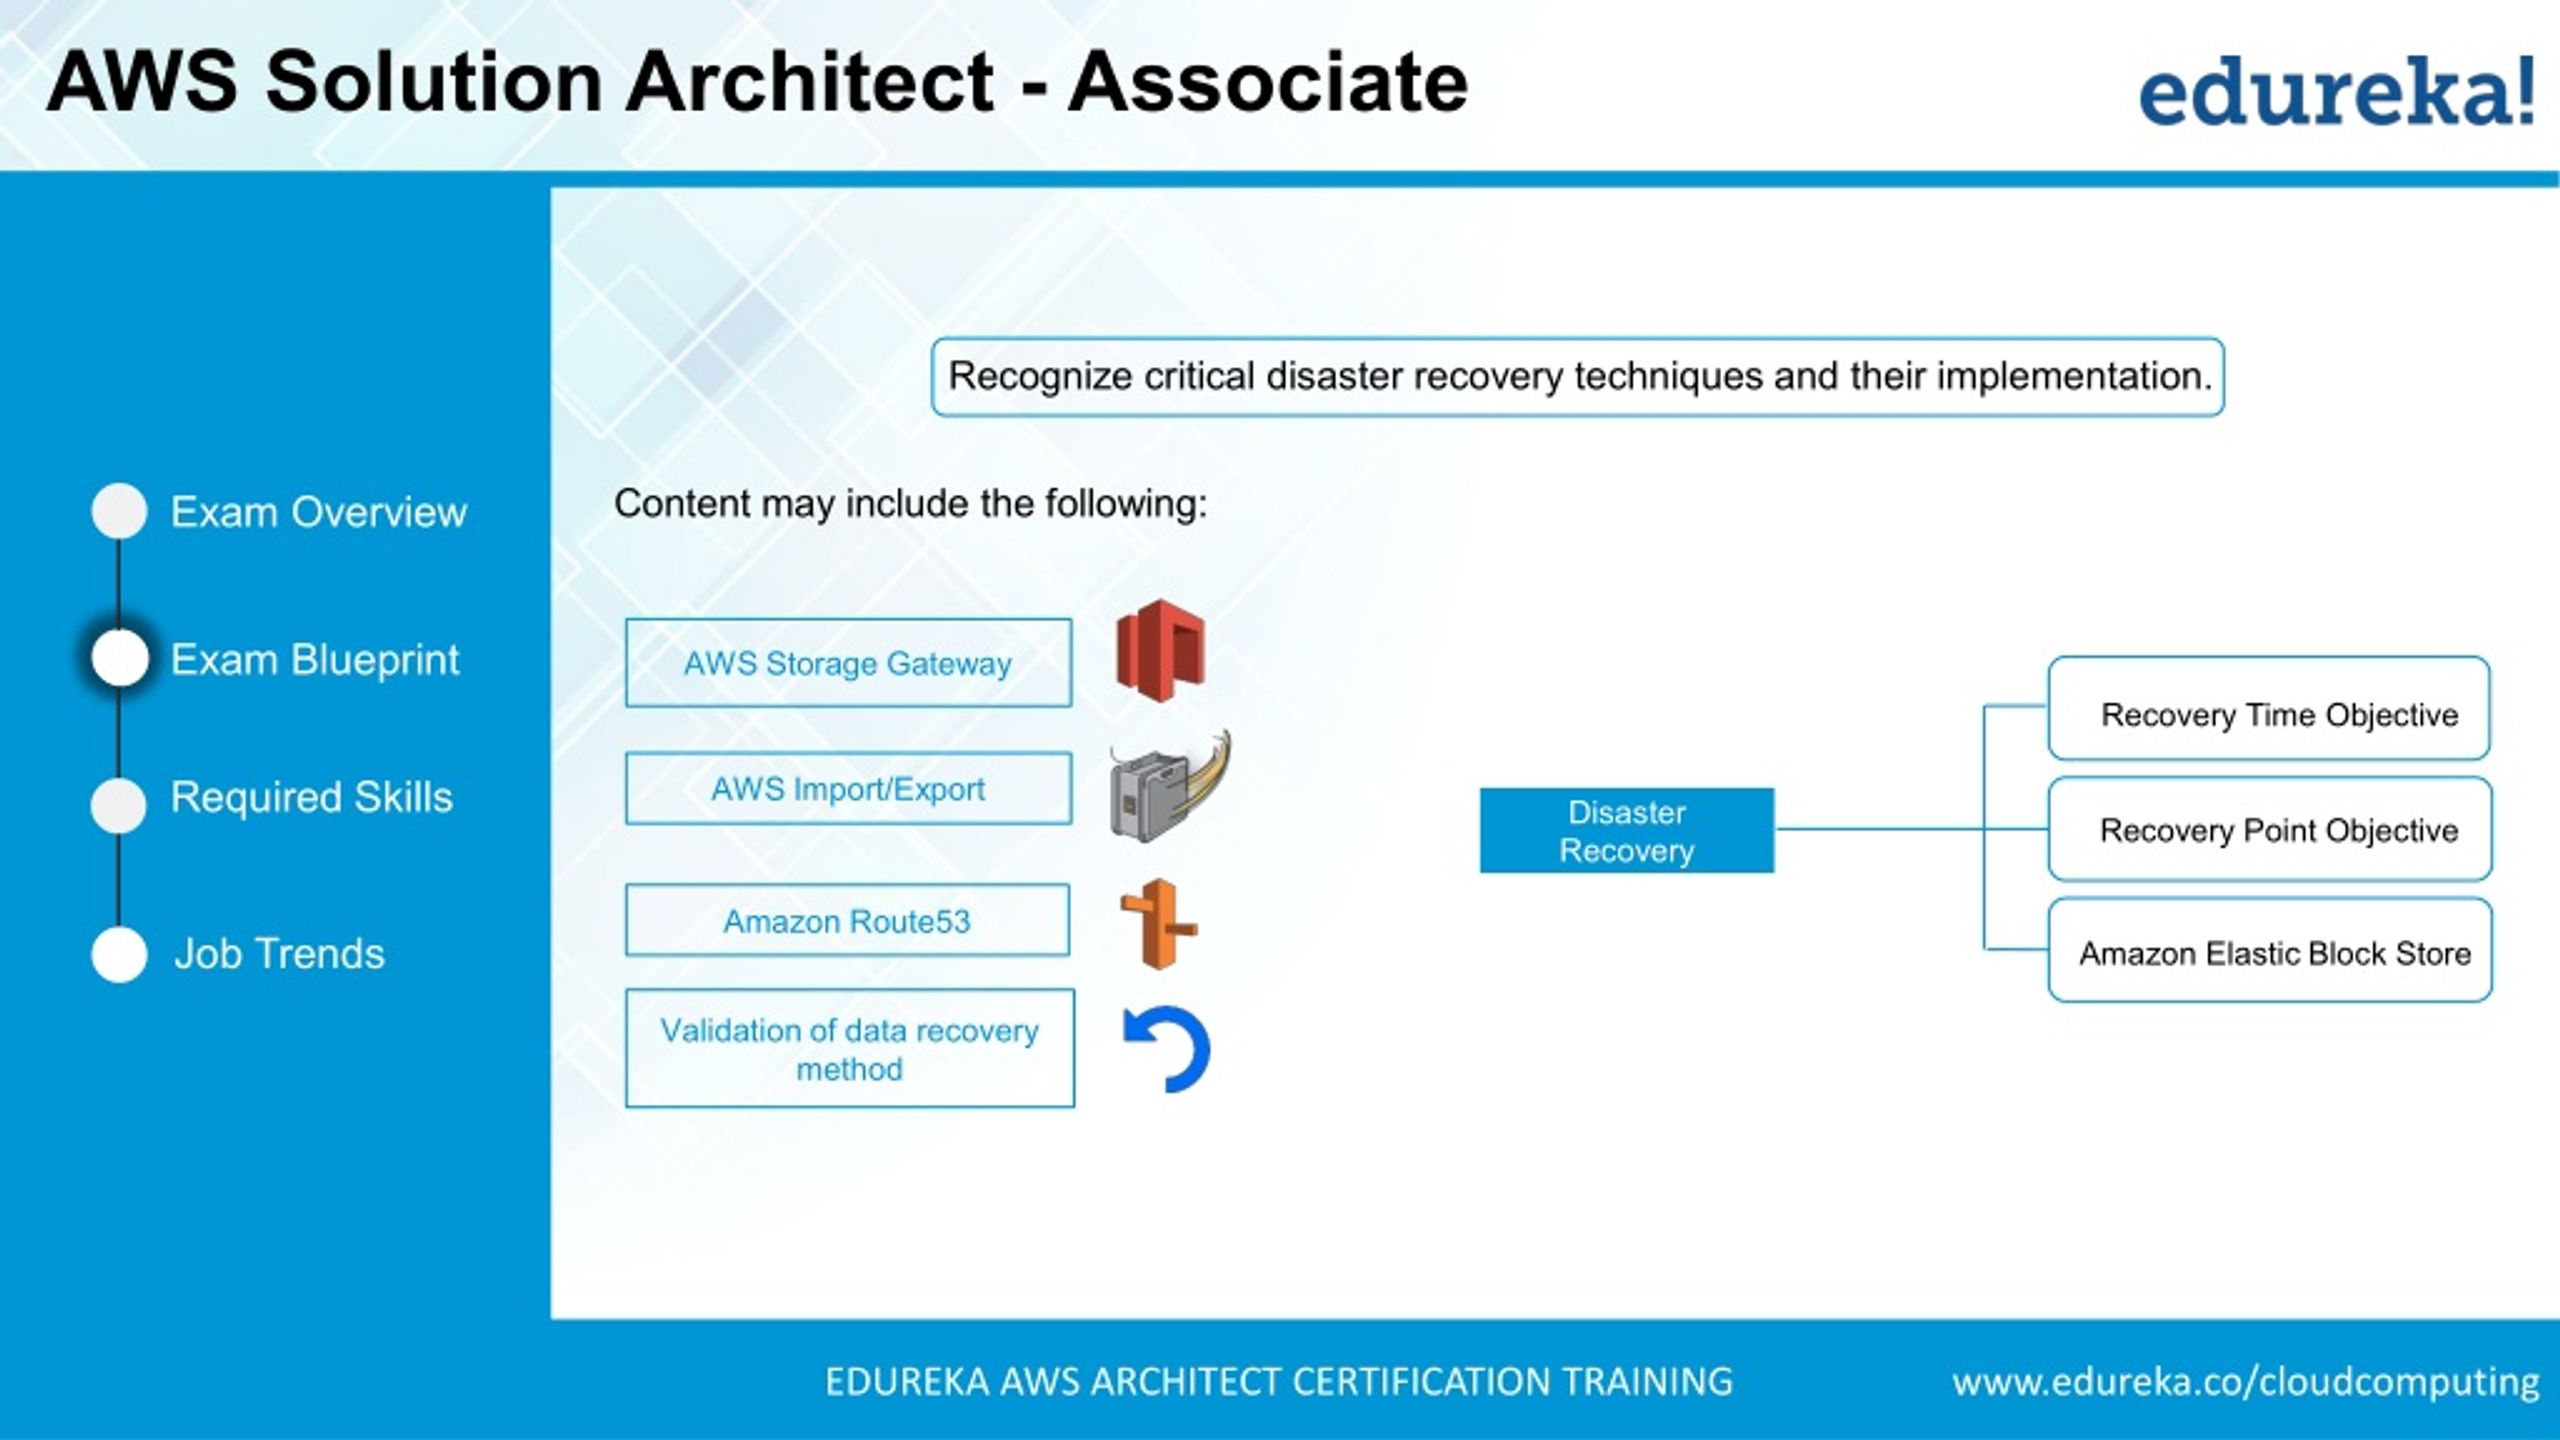
Task: Click the Amazon Elastic Block Store icon
Action: click(x=2275, y=951)
